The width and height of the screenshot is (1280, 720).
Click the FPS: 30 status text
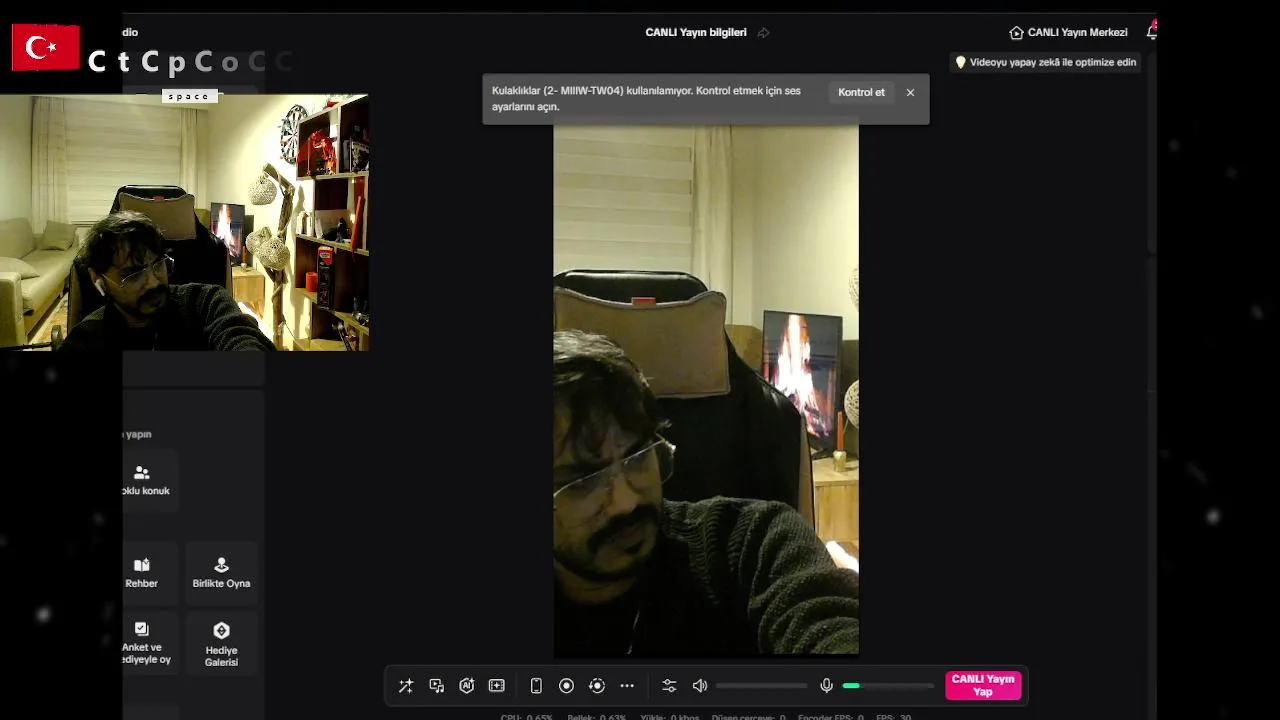click(893, 717)
